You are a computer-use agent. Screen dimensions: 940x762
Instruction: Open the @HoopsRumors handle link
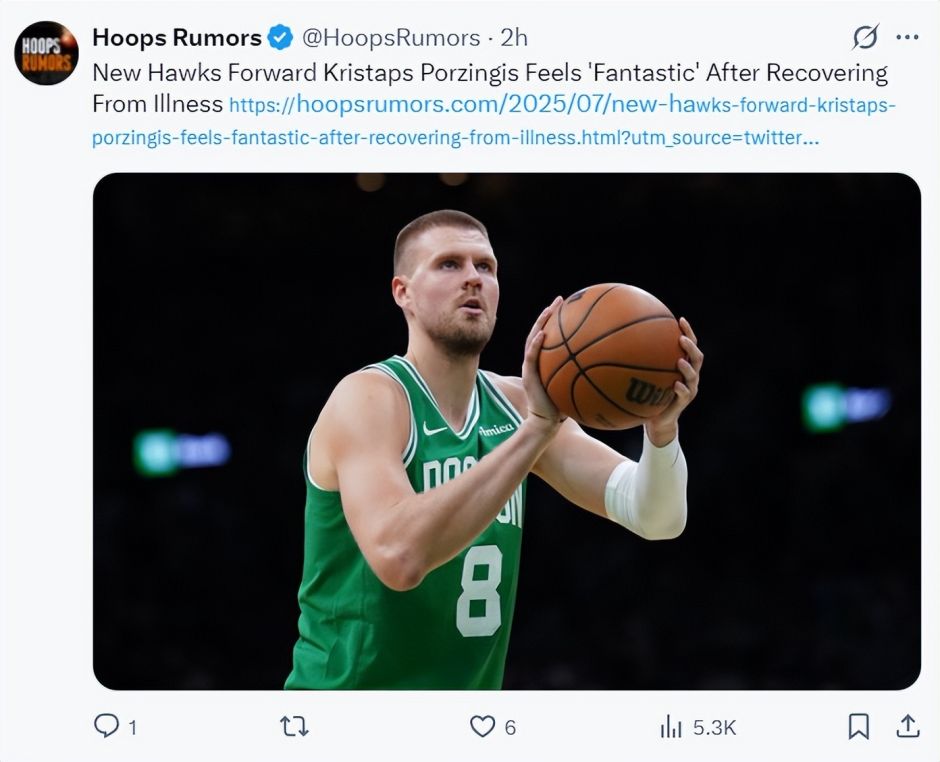390,38
